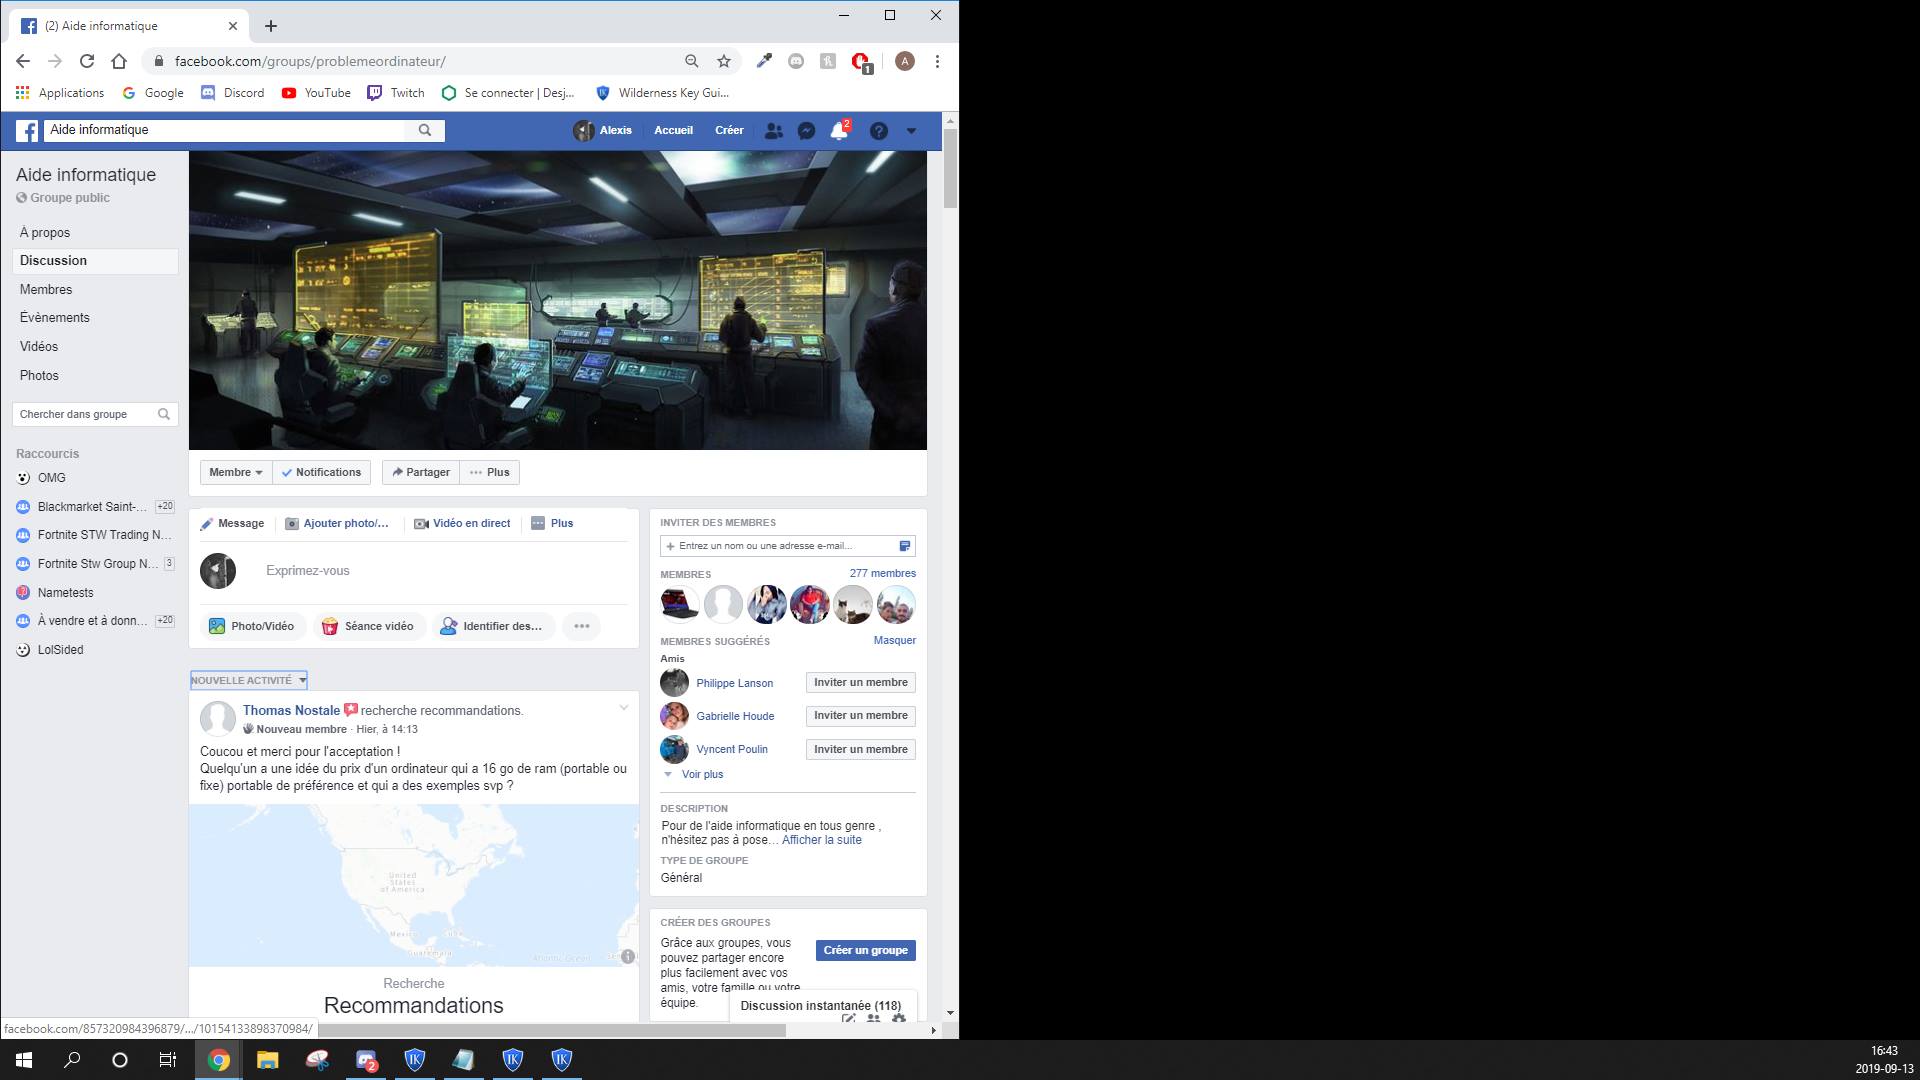Click Chrome icon in the taskbar
This screenshot has width=1920, height=1080.
[219, 1060]
